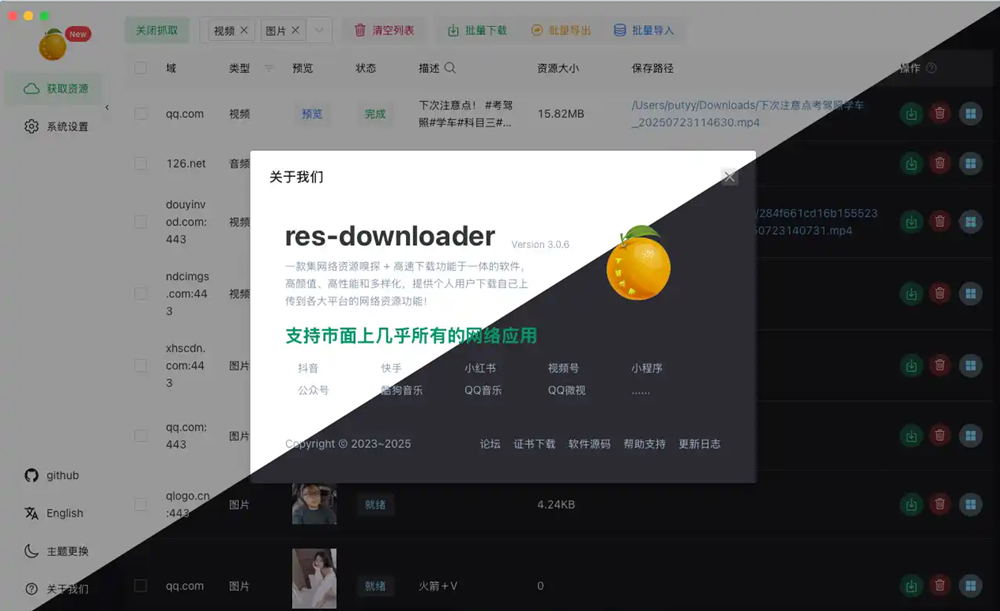Screen dimensions: 1000x611
Task: Click search icon beside 描述 header
Action: point(450,68)
